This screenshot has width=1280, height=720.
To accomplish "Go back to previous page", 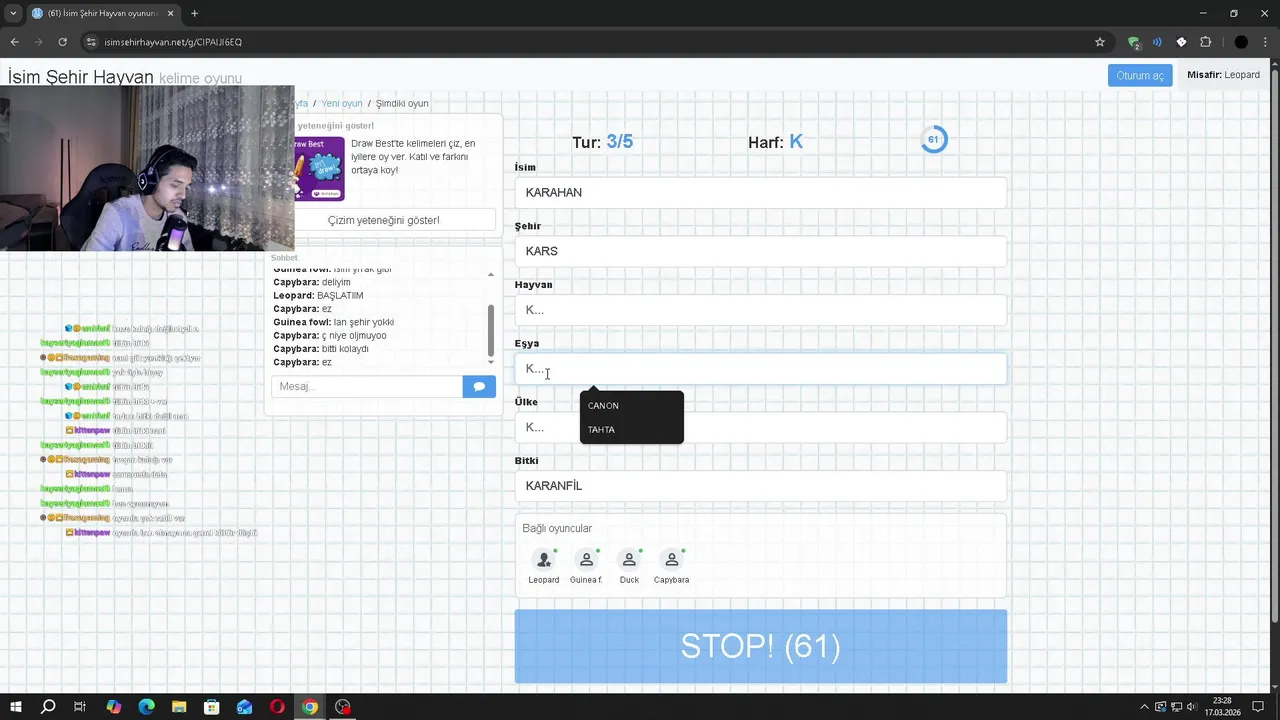I will pos(14,42).
